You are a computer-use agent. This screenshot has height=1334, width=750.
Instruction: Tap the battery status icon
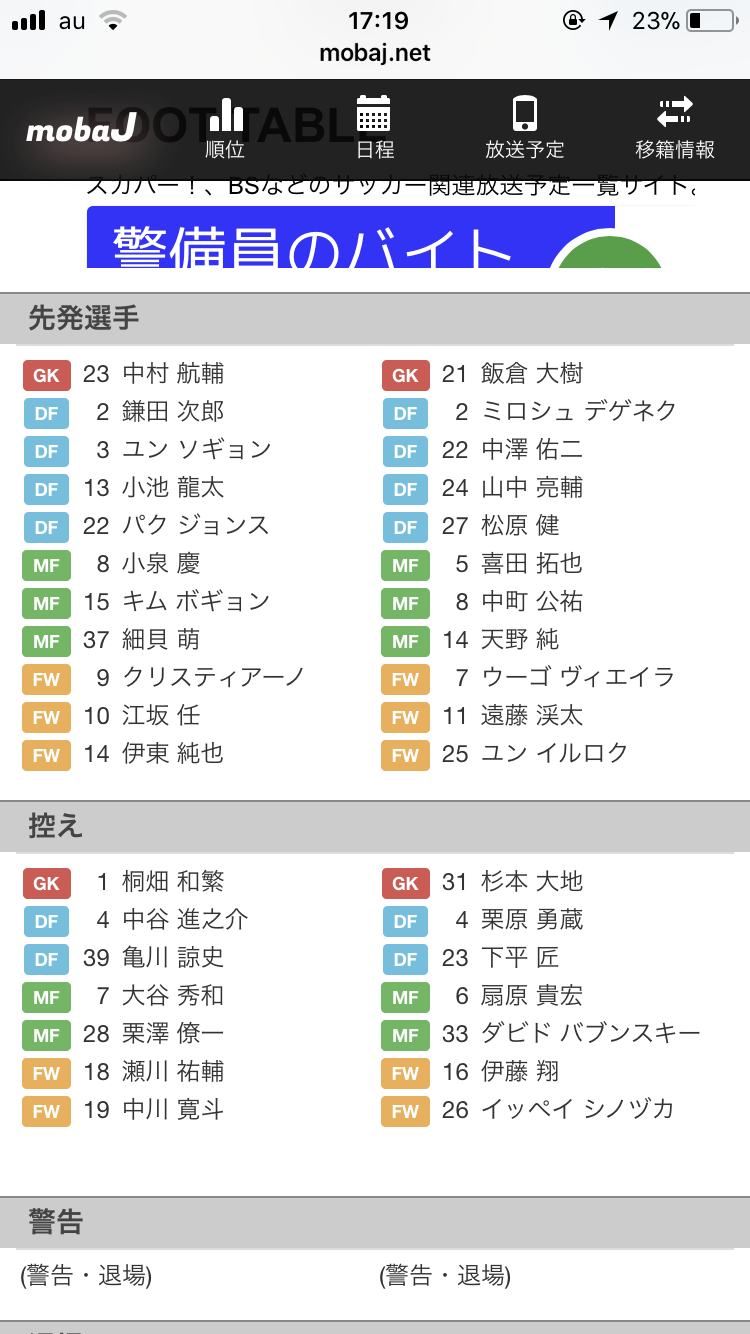click(712, 21)
